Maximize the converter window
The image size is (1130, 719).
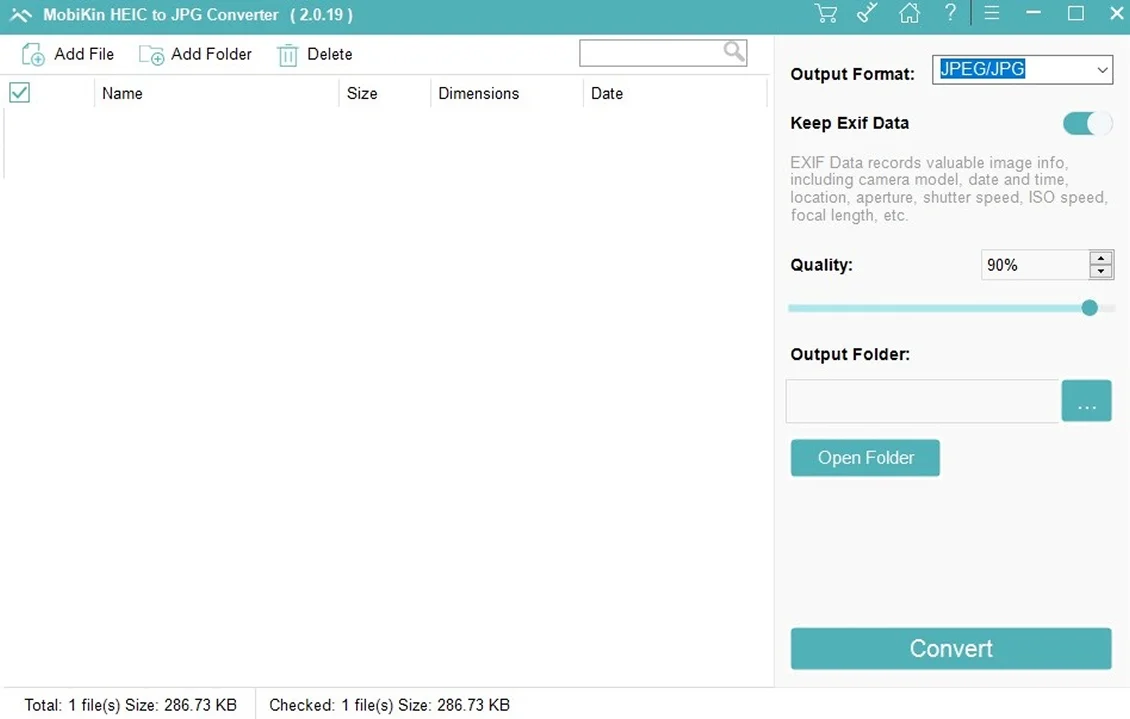point(1075,13)
